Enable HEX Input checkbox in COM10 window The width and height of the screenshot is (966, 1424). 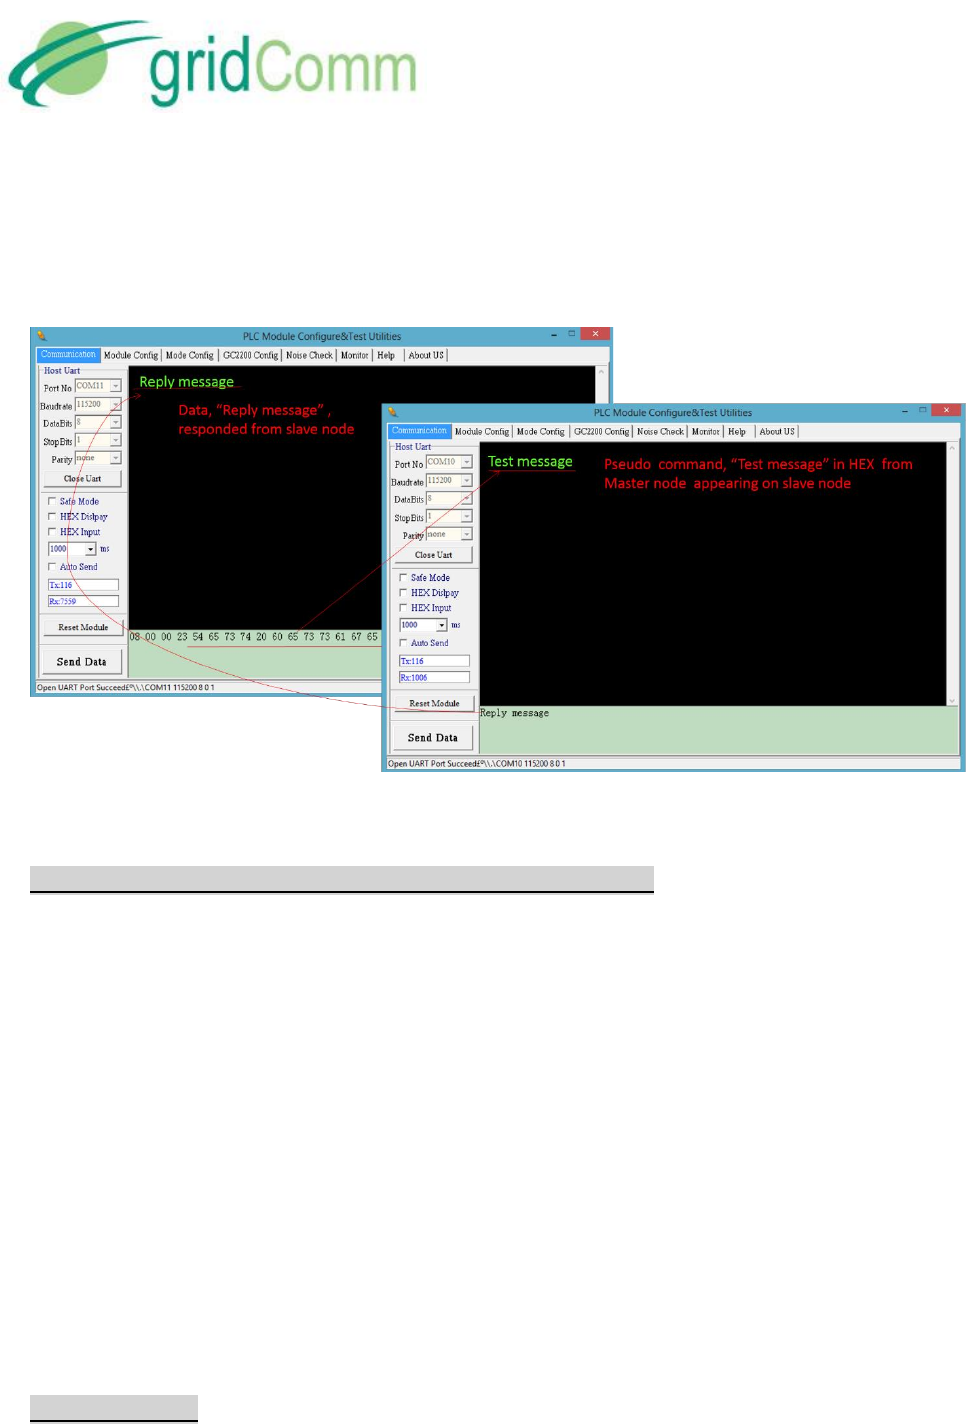[403, 607]
